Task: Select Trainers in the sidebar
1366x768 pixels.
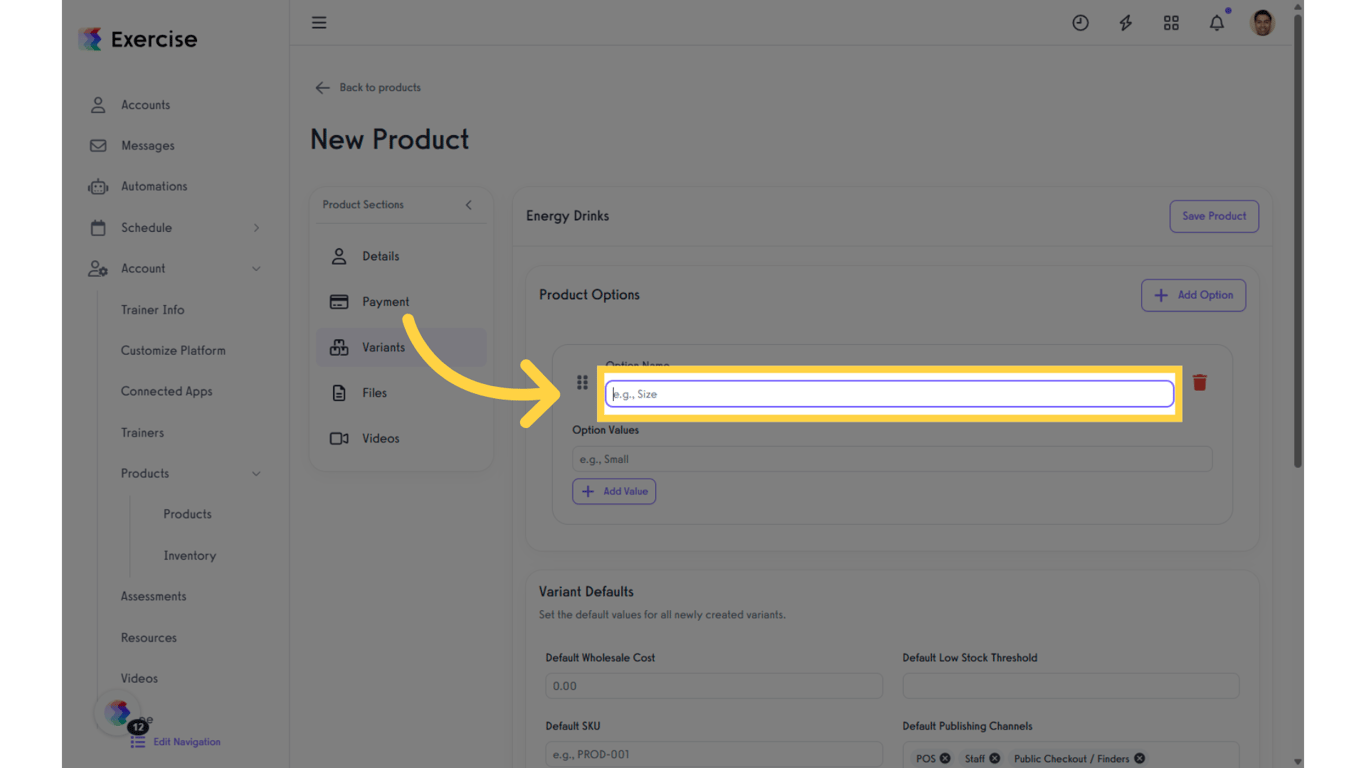Action: (x=142, y=432)
